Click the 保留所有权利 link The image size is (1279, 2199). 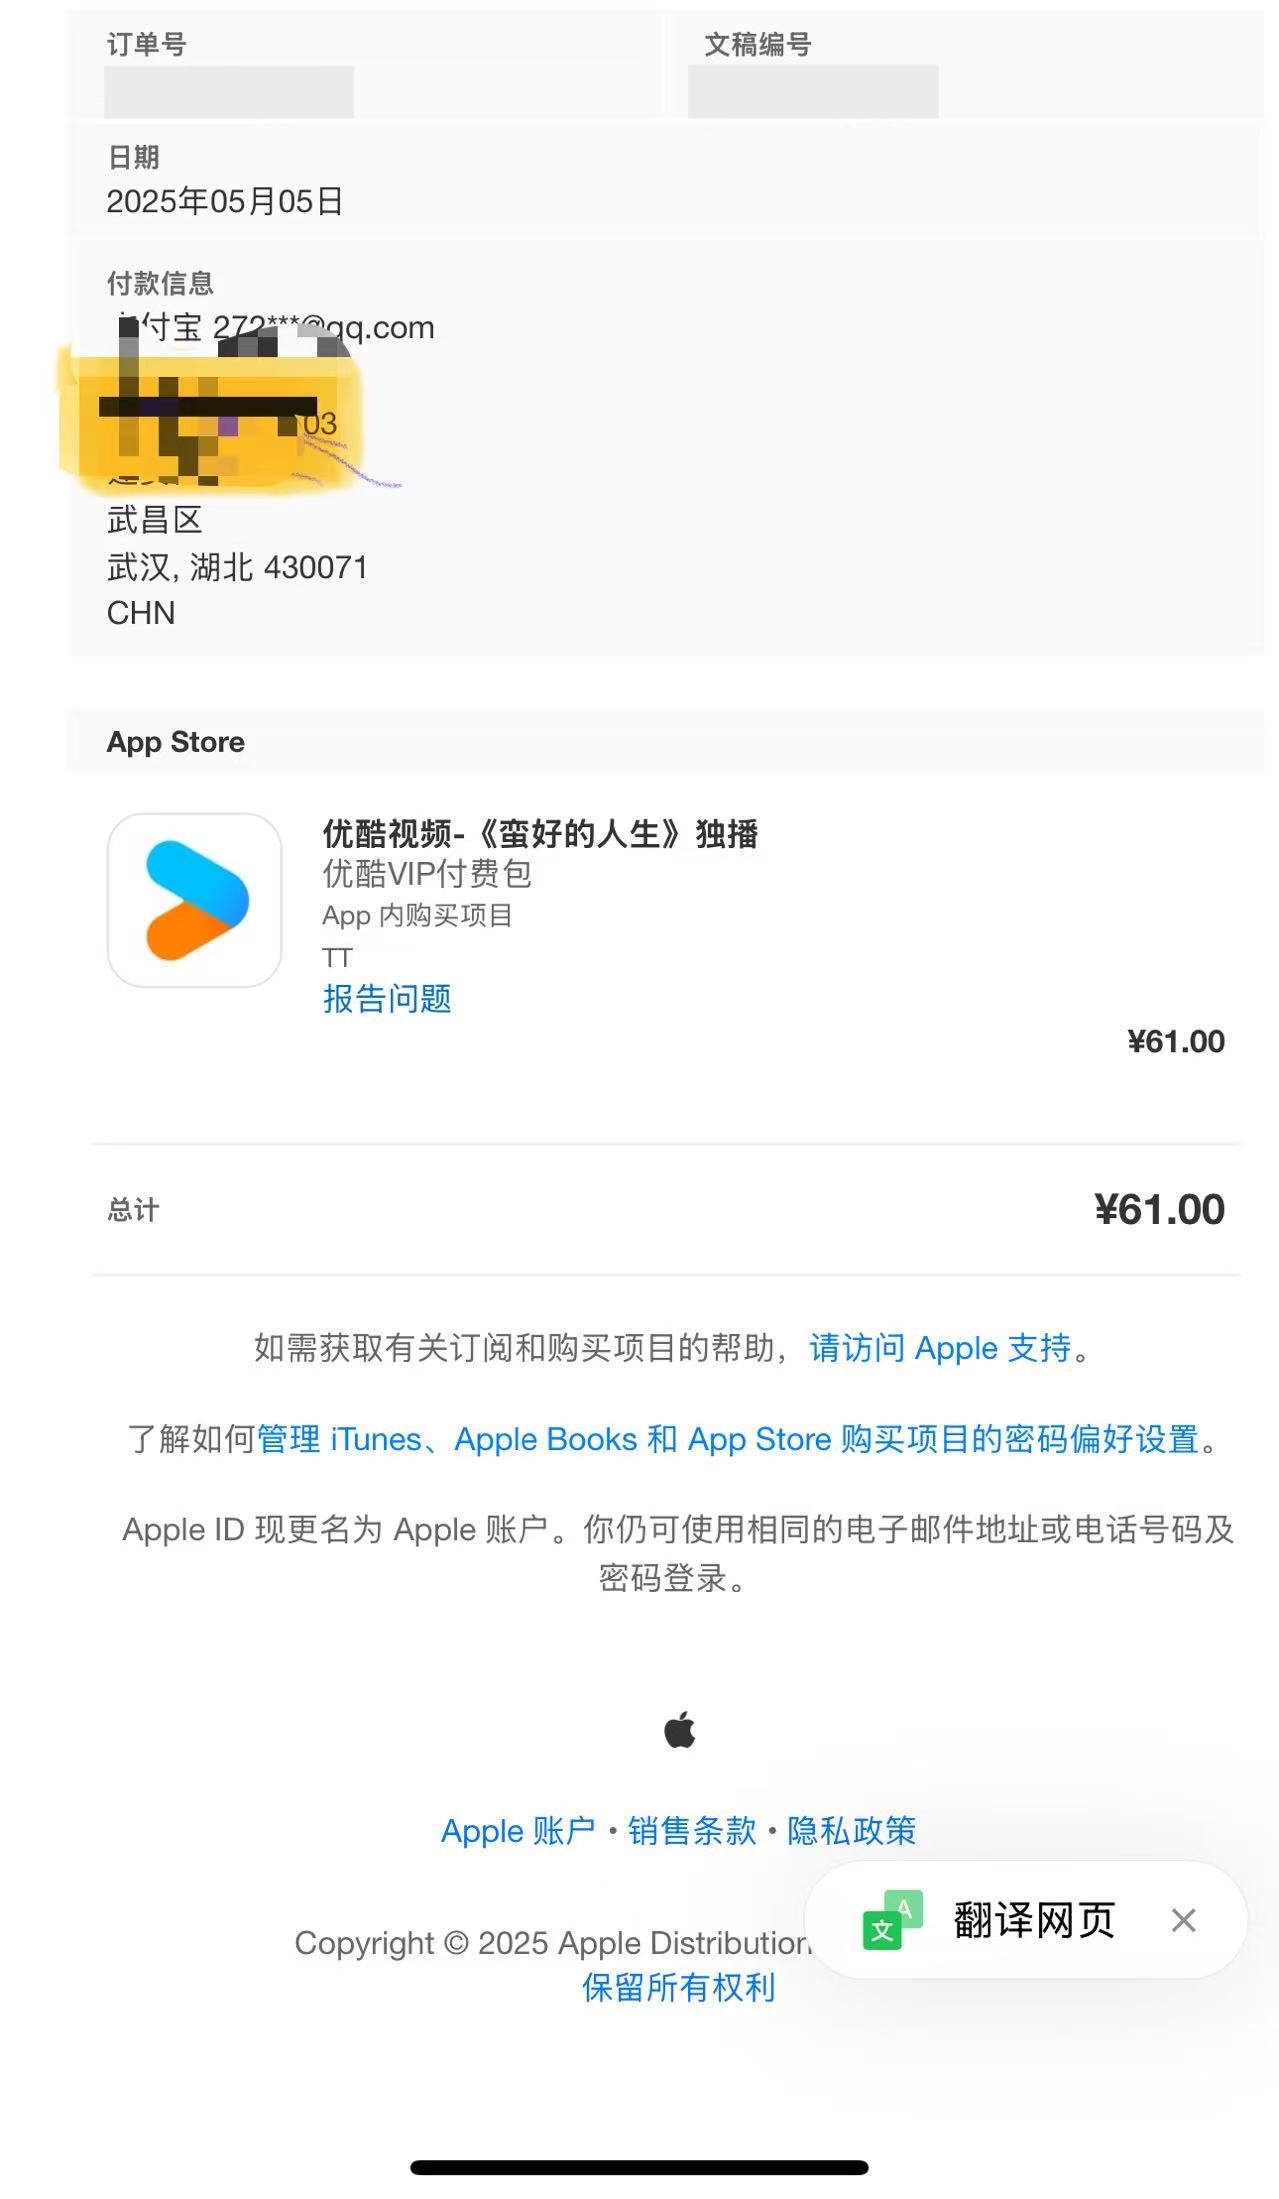pyautogui.click(x=678, y=1987)
